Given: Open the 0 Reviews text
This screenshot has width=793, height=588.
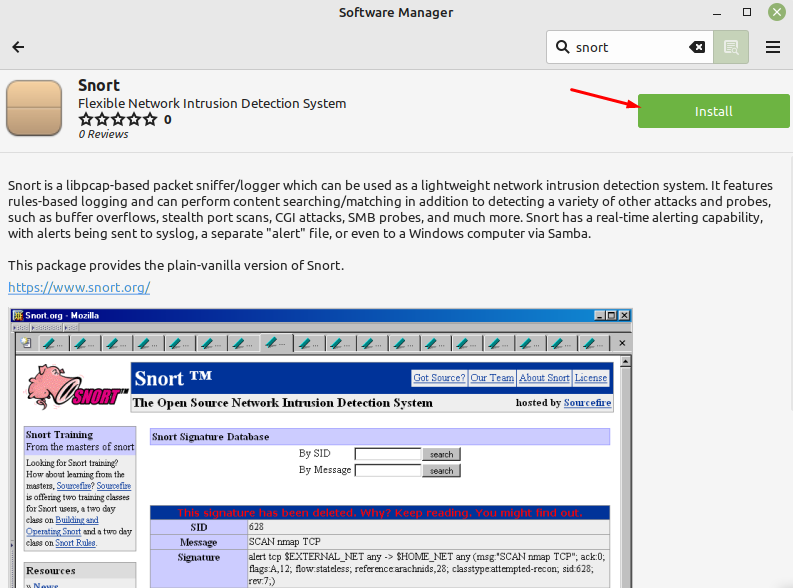Looking at the screenshot, I should [103, 134].
